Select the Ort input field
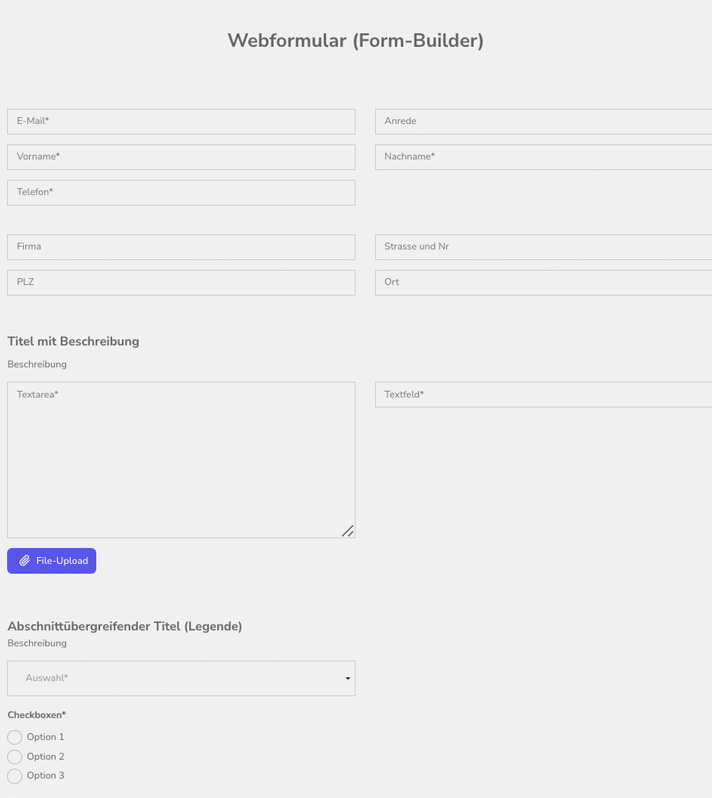Viewport: 712px width, 798px height. tap(543, 283)
